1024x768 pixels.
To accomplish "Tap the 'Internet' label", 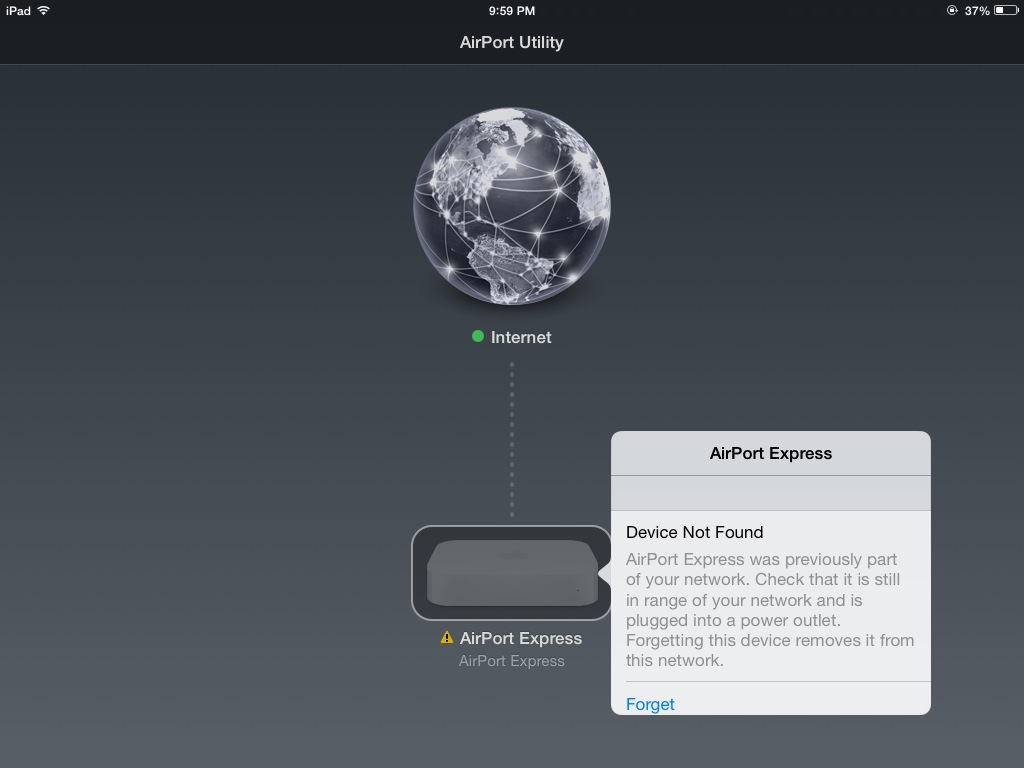I will (x=521, y=337).
